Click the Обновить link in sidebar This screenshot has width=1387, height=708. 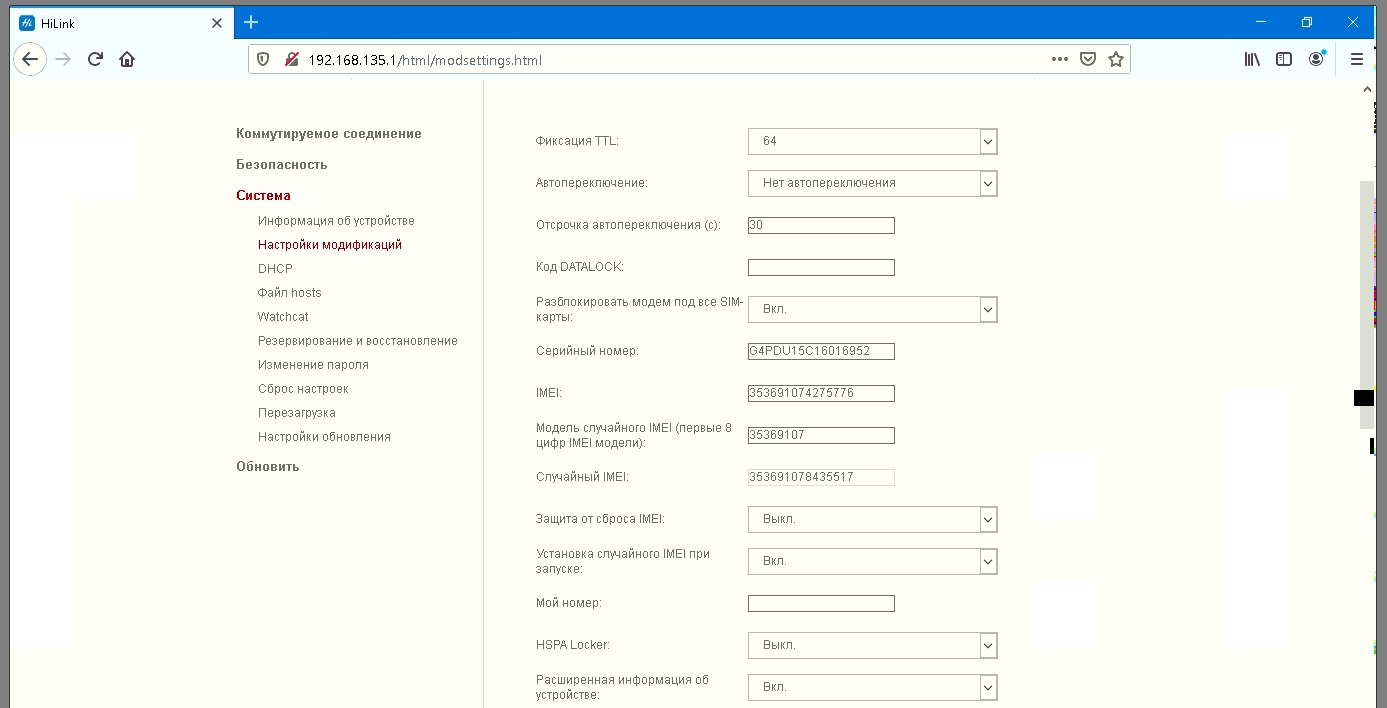click(x=266, y=466)
